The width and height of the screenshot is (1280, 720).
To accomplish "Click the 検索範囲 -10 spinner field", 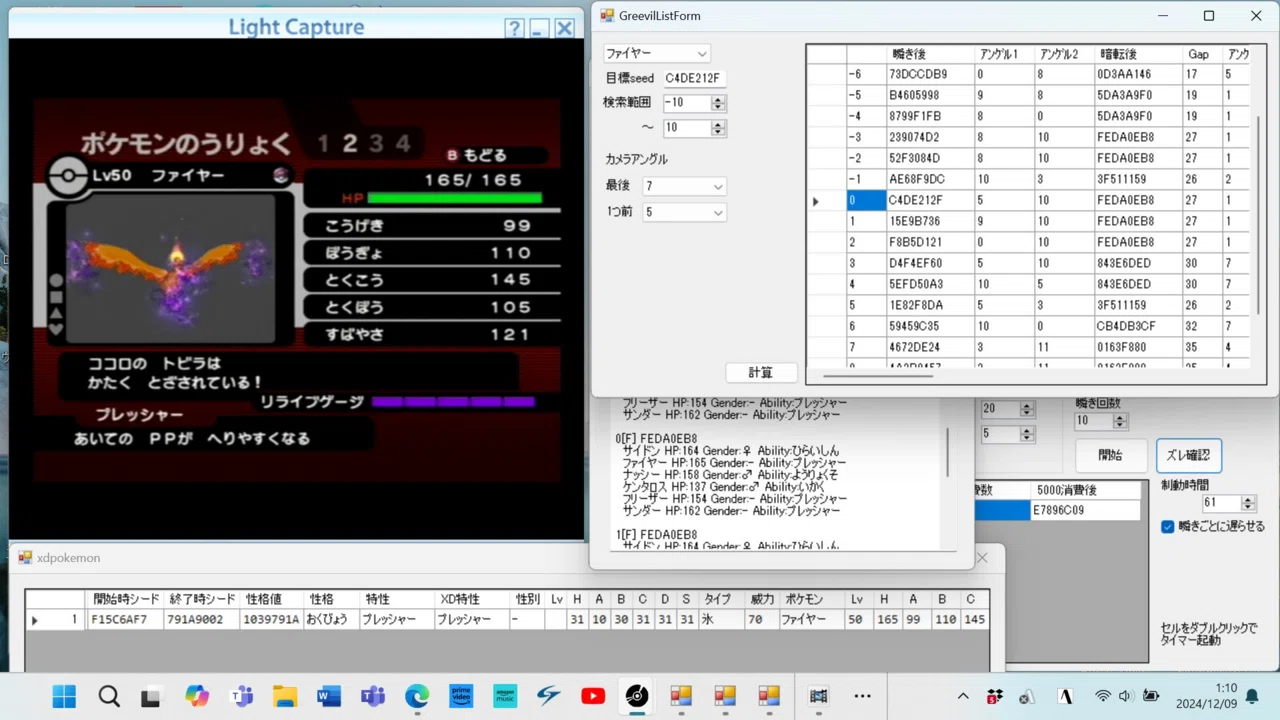I will coord(693,103).
